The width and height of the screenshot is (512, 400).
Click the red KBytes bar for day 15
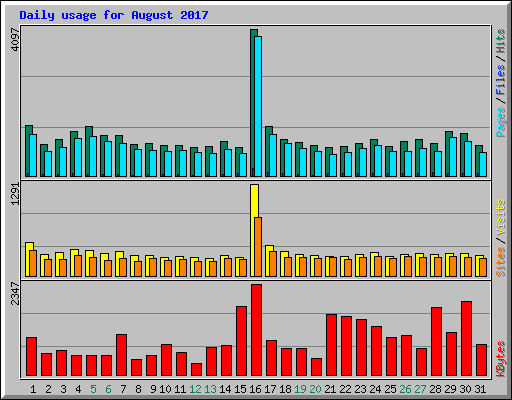242,341
